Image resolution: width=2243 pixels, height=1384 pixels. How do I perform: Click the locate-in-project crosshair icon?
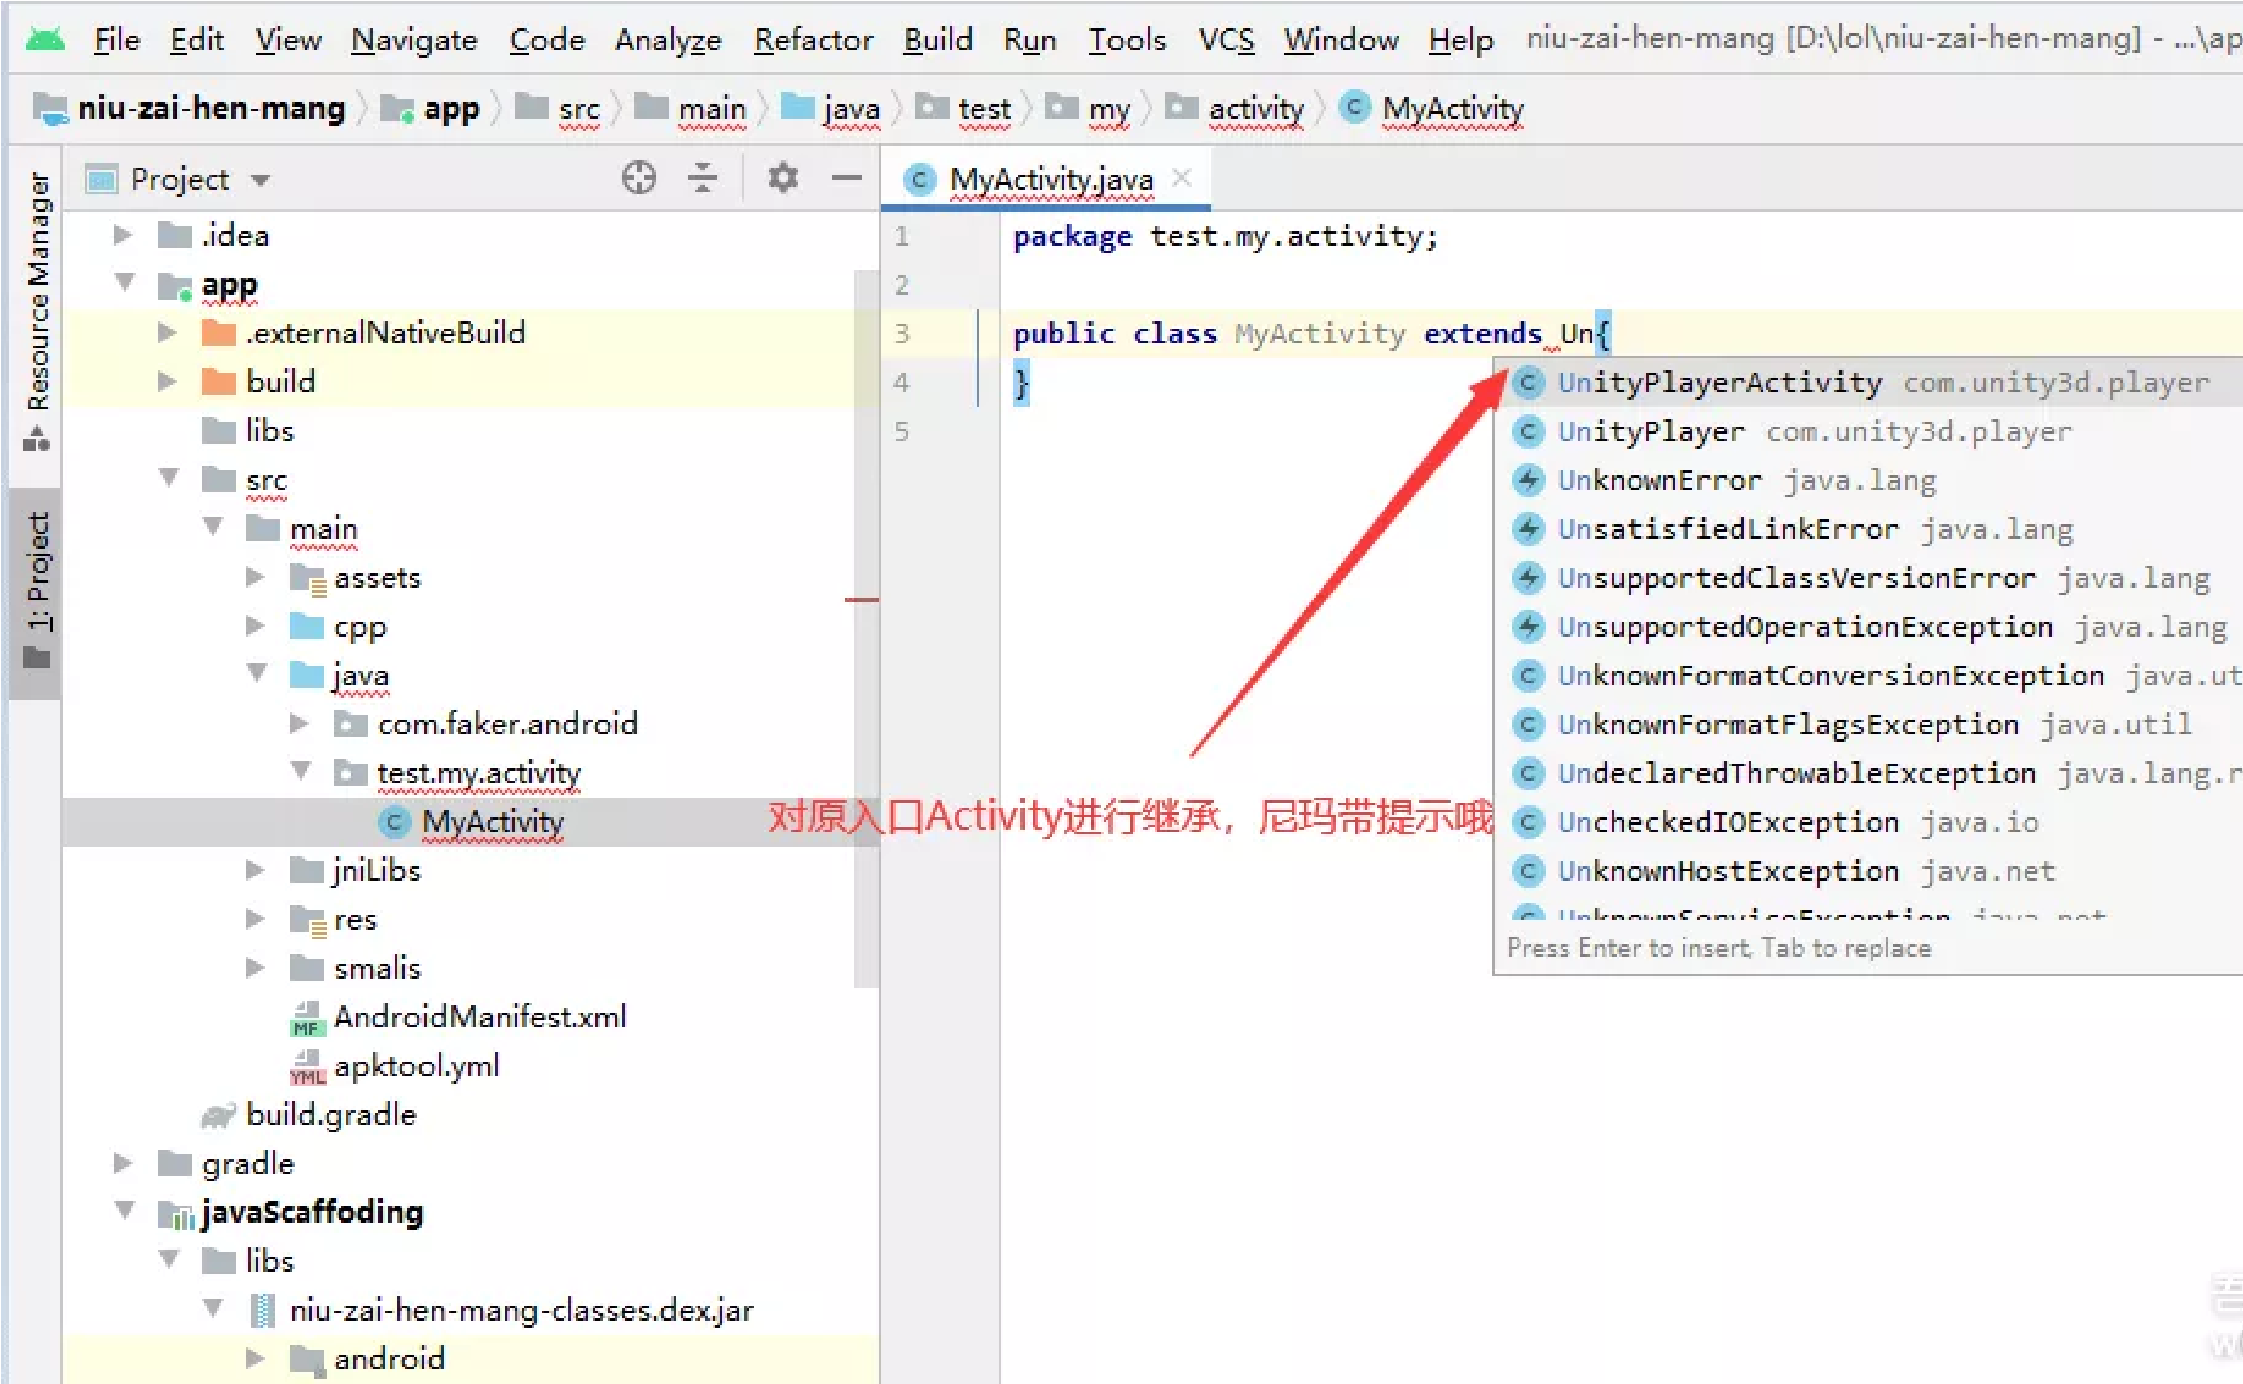click(638, 178)
